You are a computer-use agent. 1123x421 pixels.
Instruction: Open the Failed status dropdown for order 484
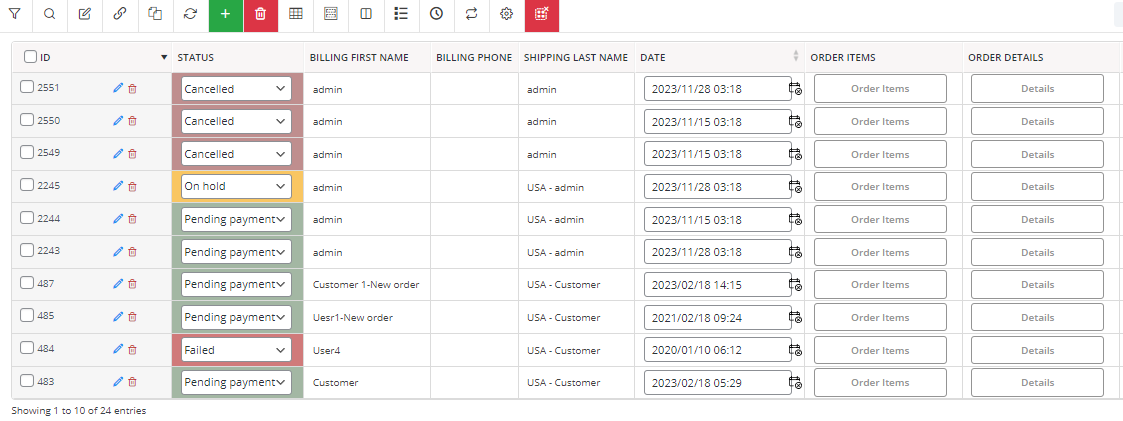tap(236, 350)
